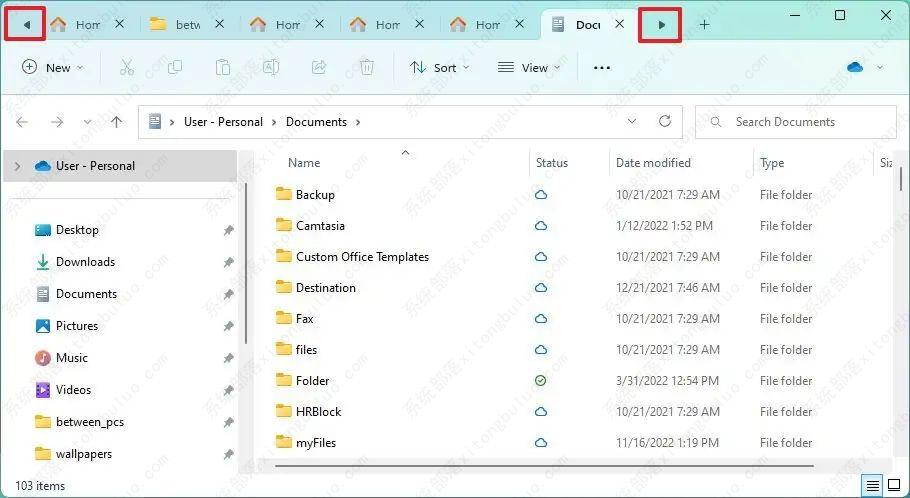Go up one folder level

(x=117, y=122)
